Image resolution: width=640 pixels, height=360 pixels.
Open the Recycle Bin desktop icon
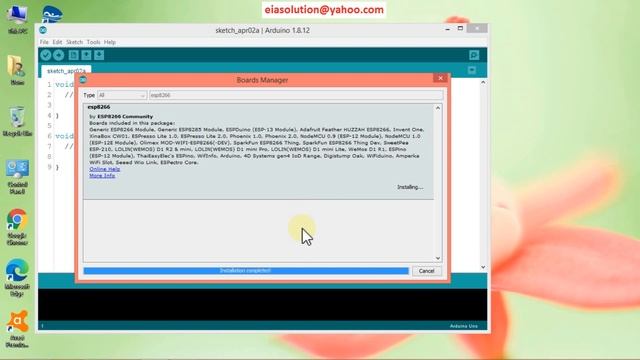tap(17, 122)
